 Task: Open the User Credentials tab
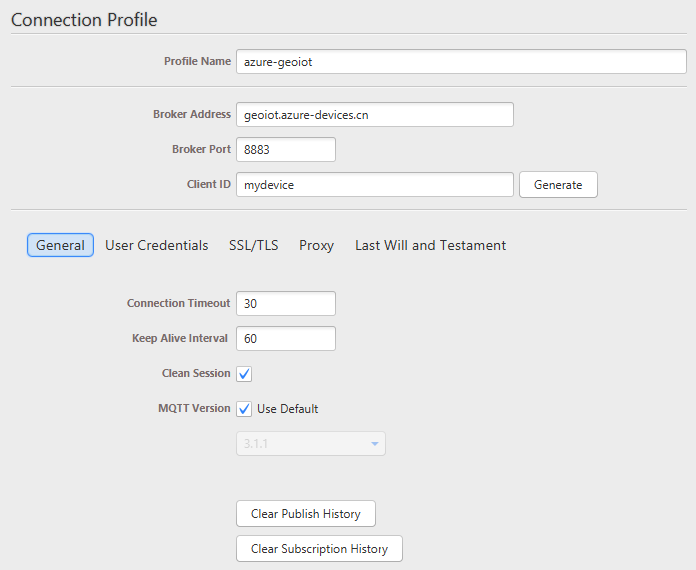click(x=157, y=245)
